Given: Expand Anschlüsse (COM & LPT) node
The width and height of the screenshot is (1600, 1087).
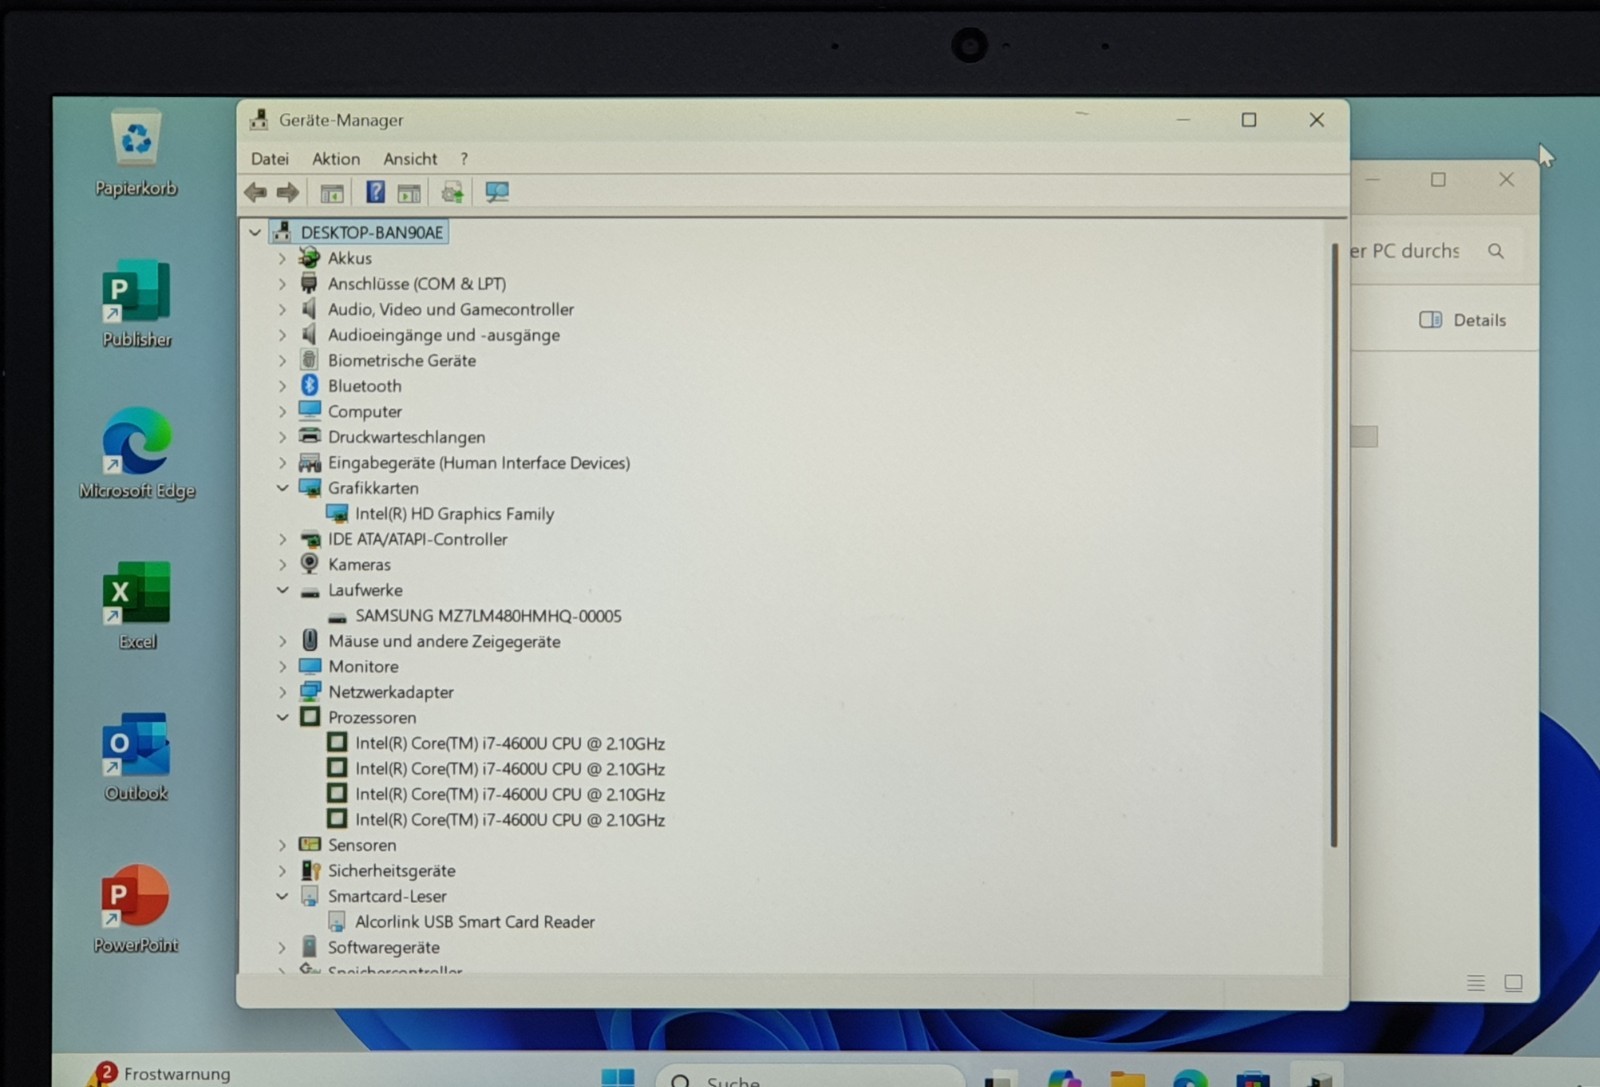Looking at the screenshot, I should click(x=282, y=284).
